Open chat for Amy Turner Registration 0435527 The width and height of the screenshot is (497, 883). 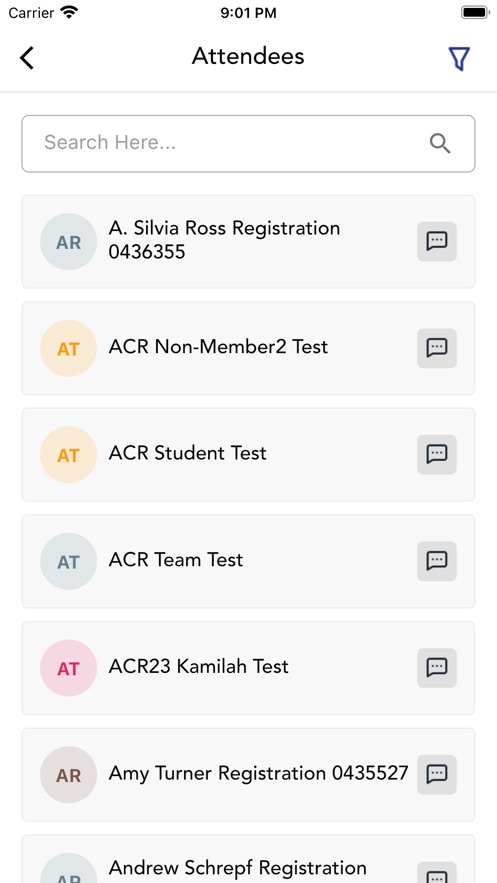tap(437, 774)
